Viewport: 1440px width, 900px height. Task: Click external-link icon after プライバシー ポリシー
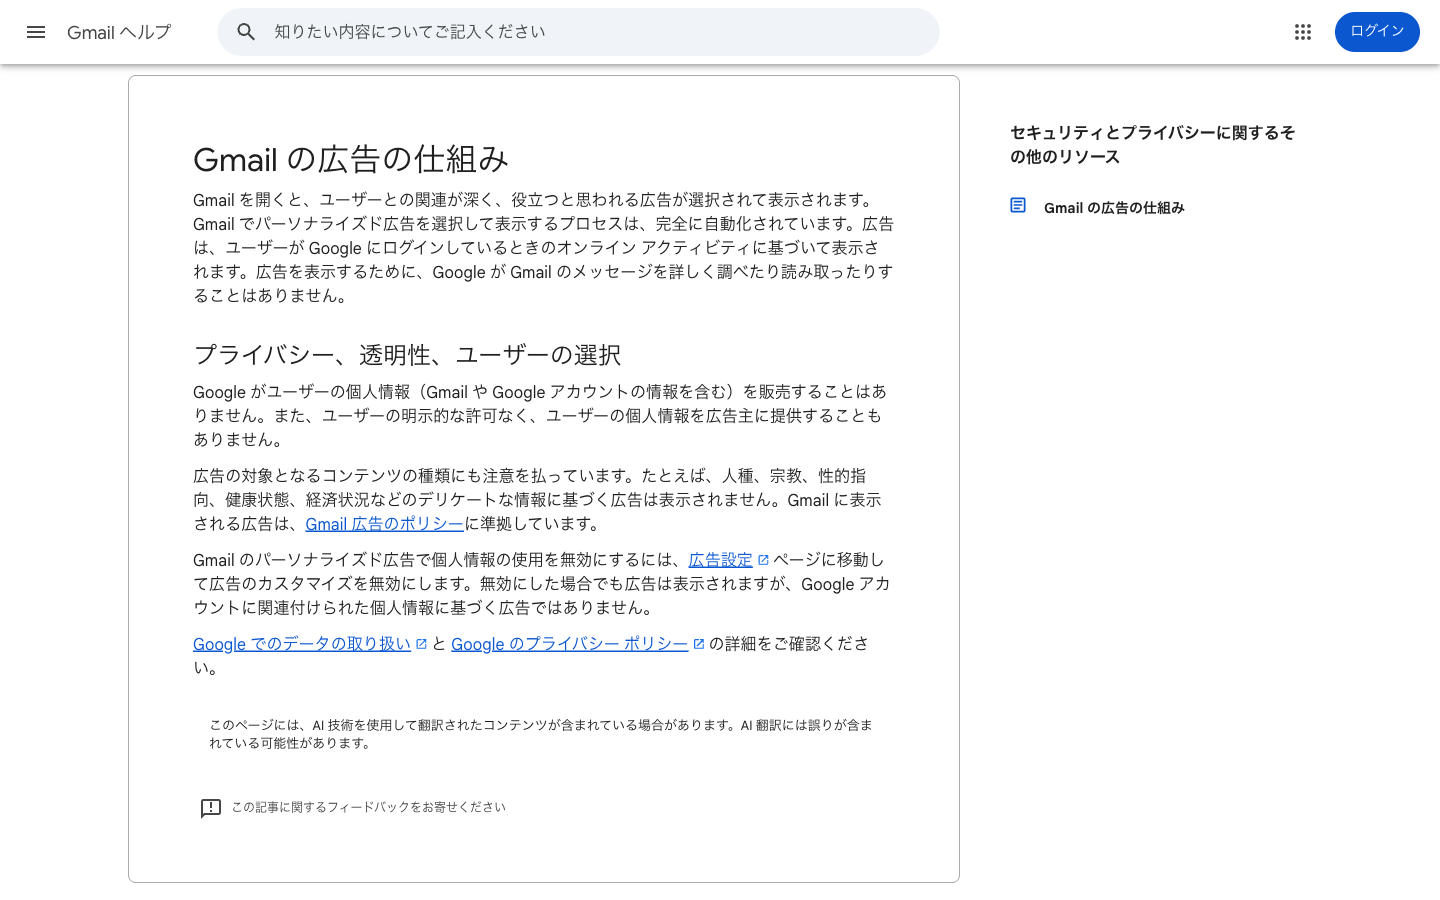tap(699, 644)
